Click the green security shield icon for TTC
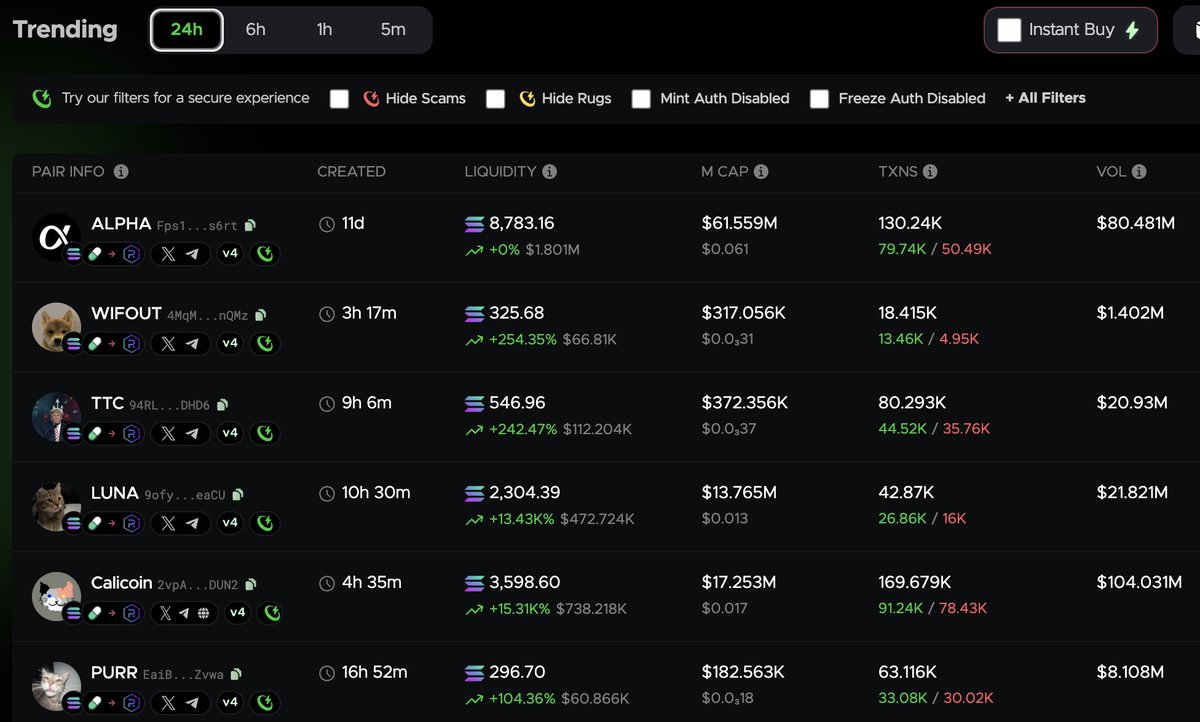This screenshot has width=1200, height=722. [266, 433]
